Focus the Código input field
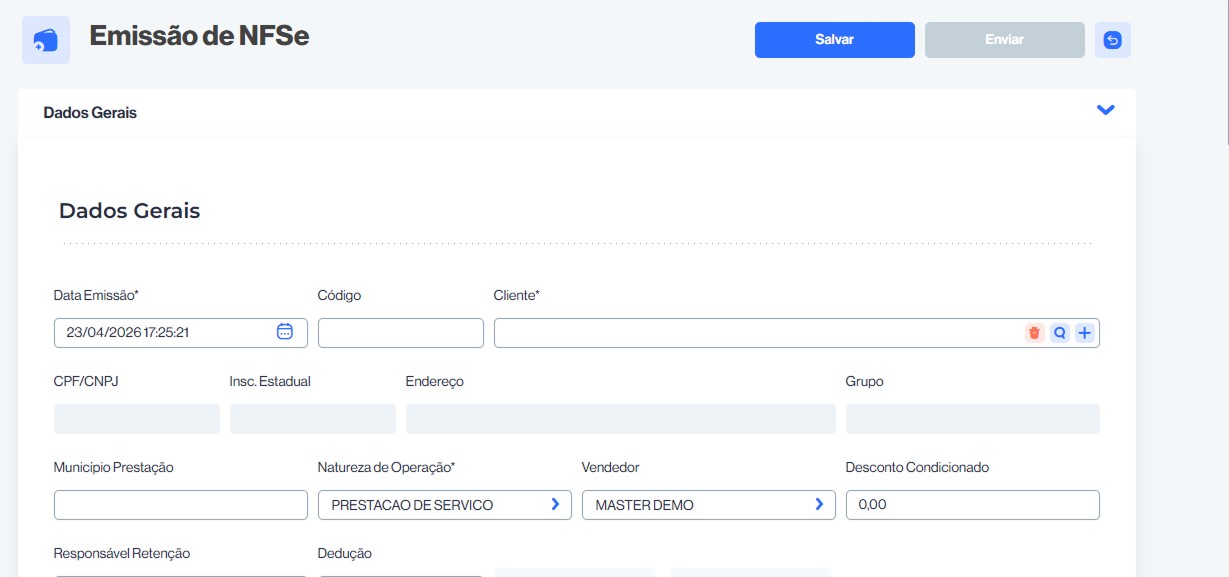The width and height of the screenshot is (1229, 577). click(x=401, y=333)
